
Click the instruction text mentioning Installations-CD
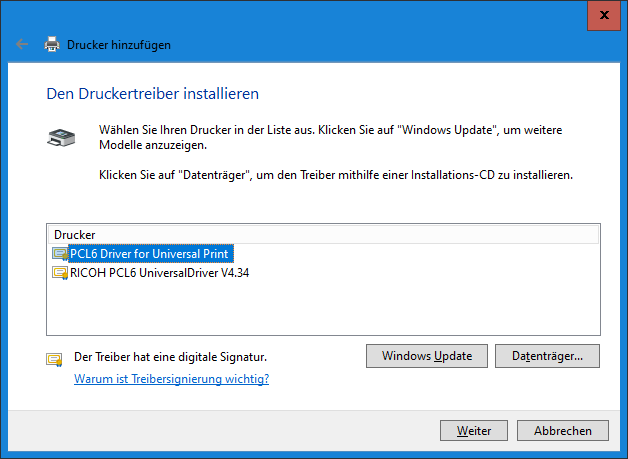[335, 175]
